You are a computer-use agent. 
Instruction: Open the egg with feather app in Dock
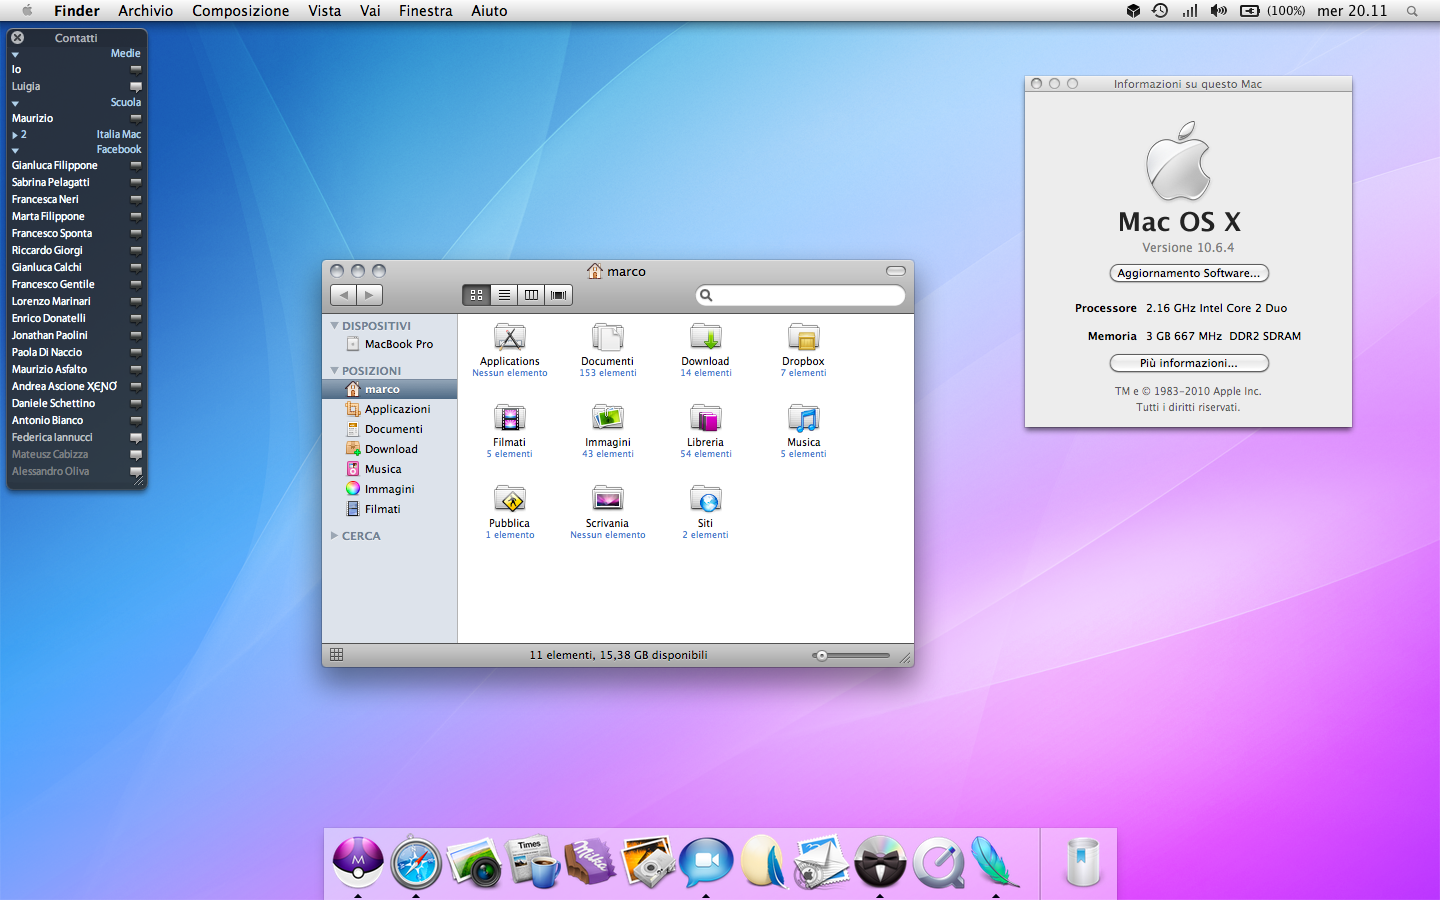[x=764, y=862]
